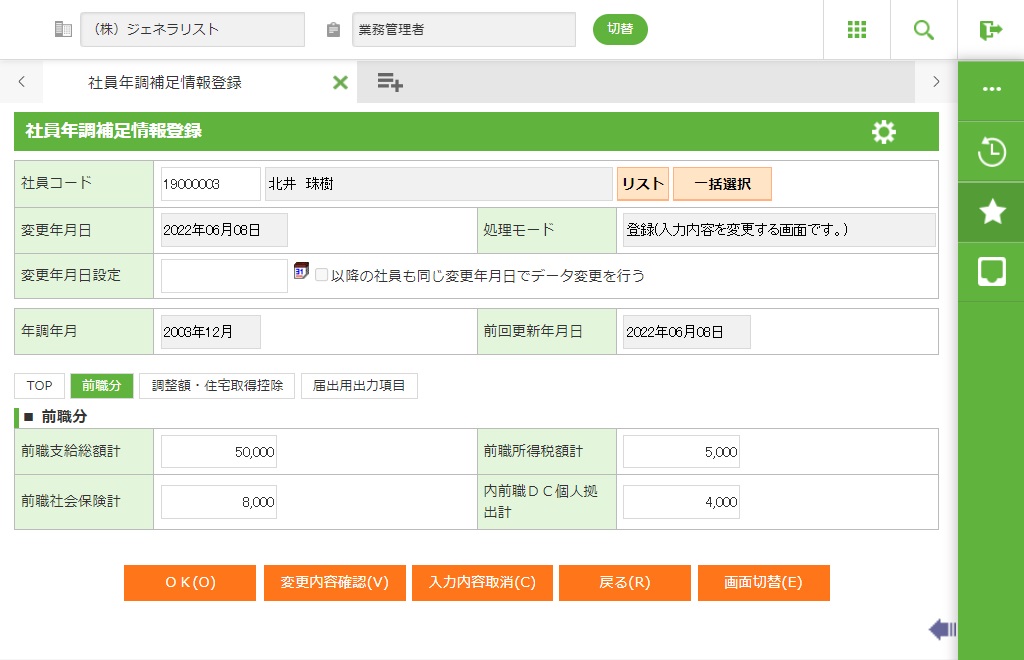Open the inbox tray icon in sidebar
This screenshot has width=1024, height=660.
coord(991,272)
